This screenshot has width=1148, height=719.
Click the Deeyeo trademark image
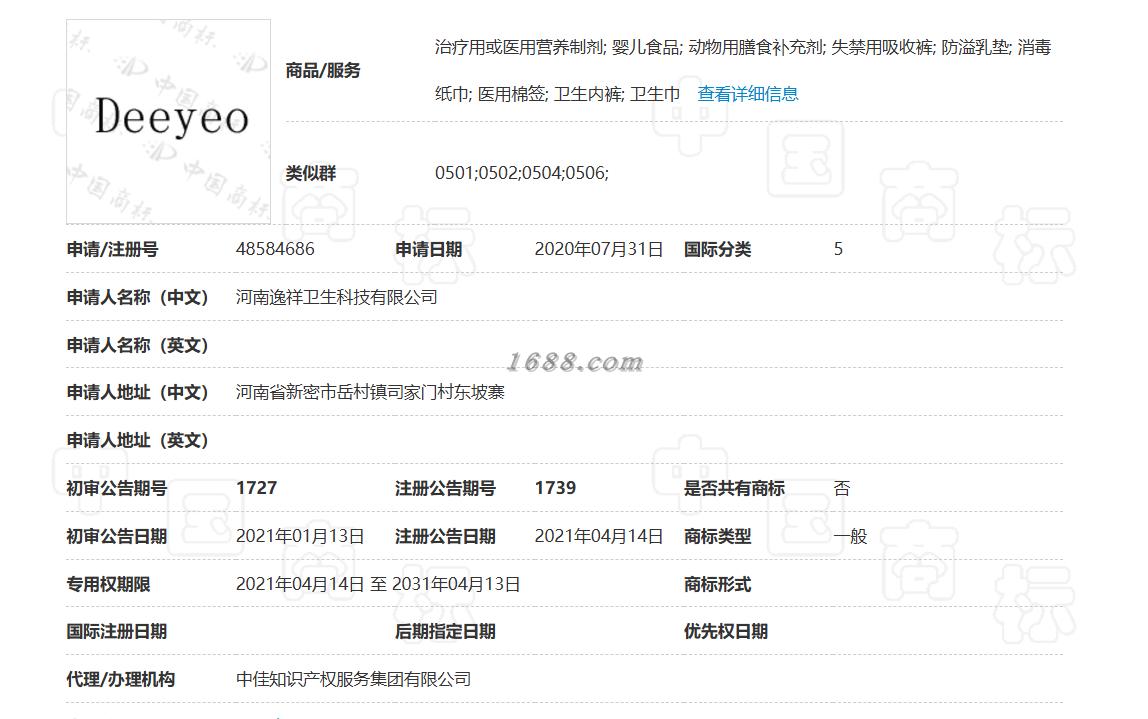[x=168, y=122]
